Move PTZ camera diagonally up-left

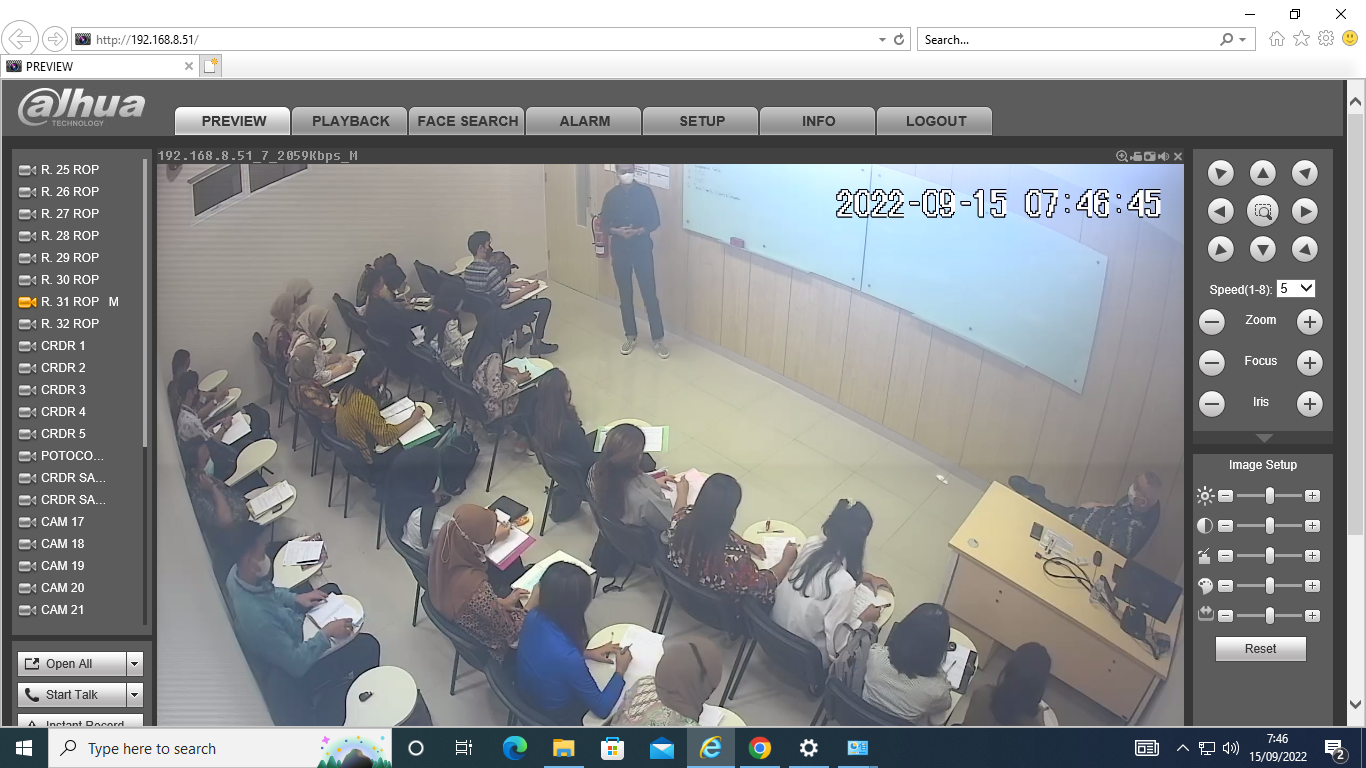1220,173
